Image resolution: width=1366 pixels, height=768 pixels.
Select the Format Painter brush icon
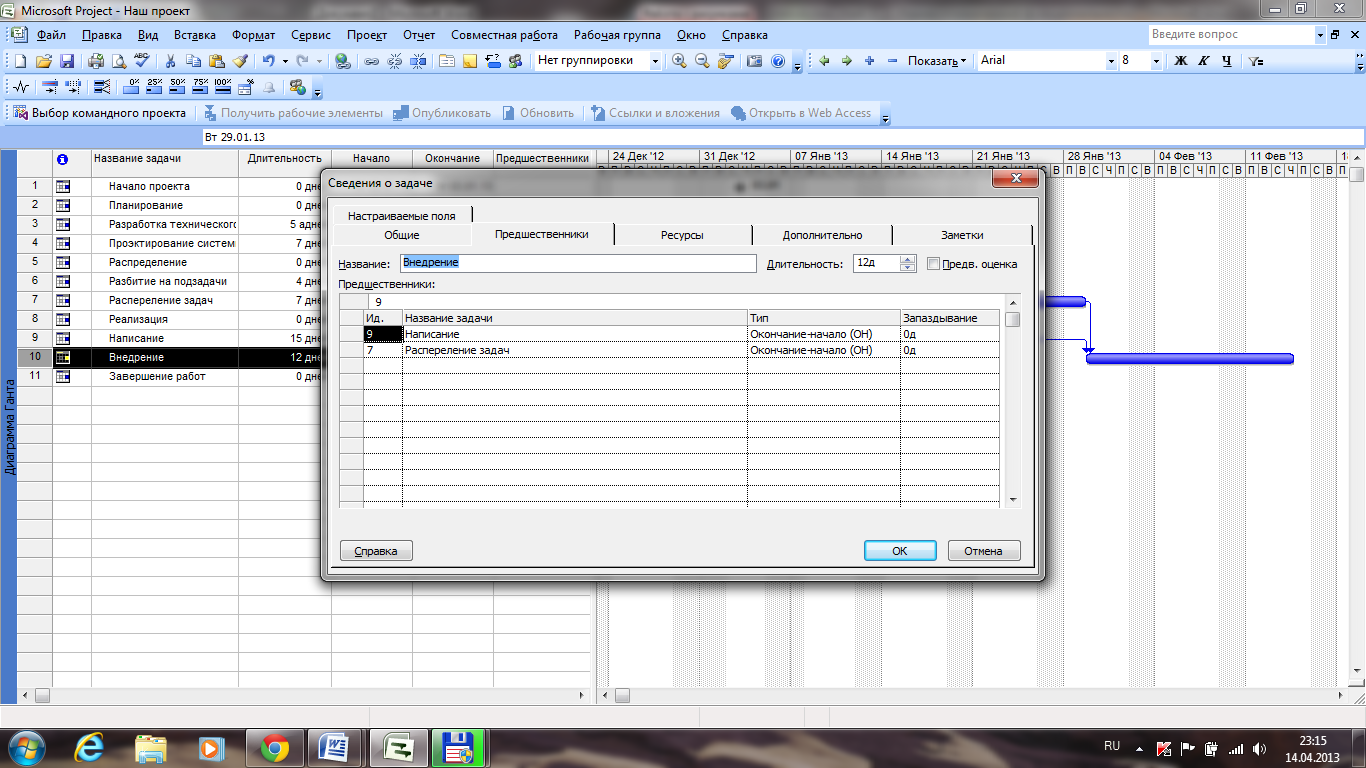[x=239, y=61]
